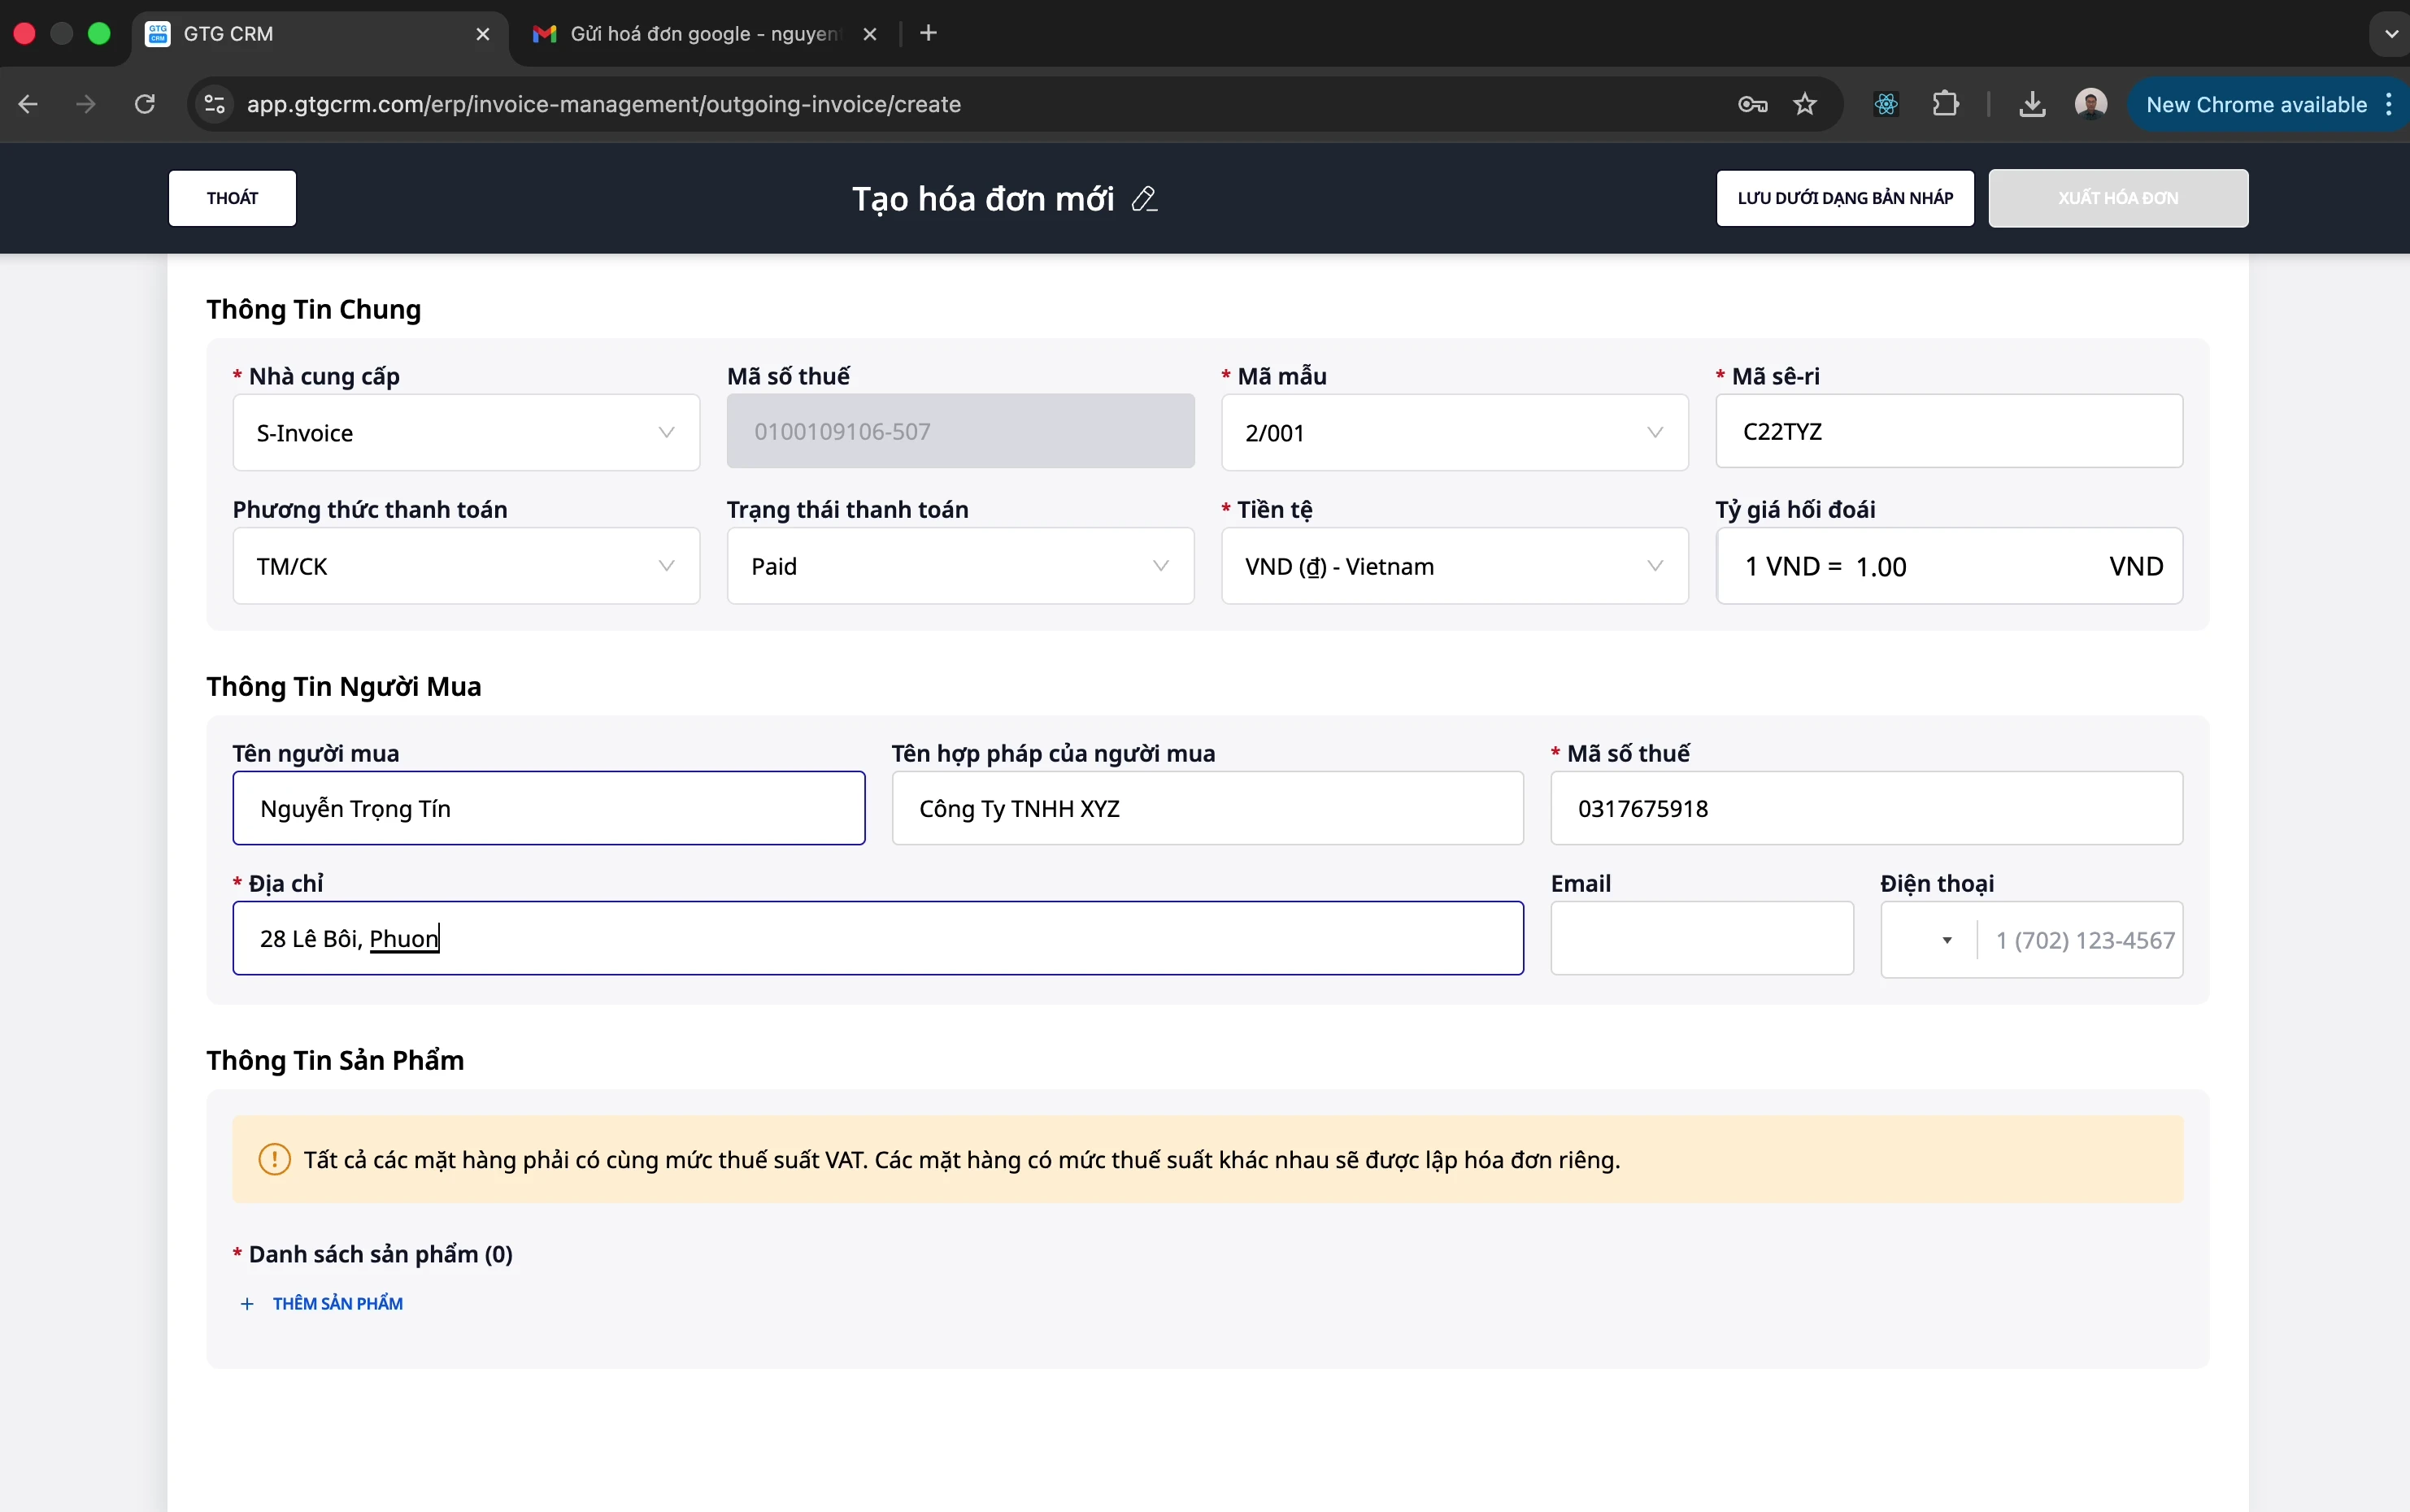
Task: Open the Extensions puzzle icon
Action: (1945, 104)
